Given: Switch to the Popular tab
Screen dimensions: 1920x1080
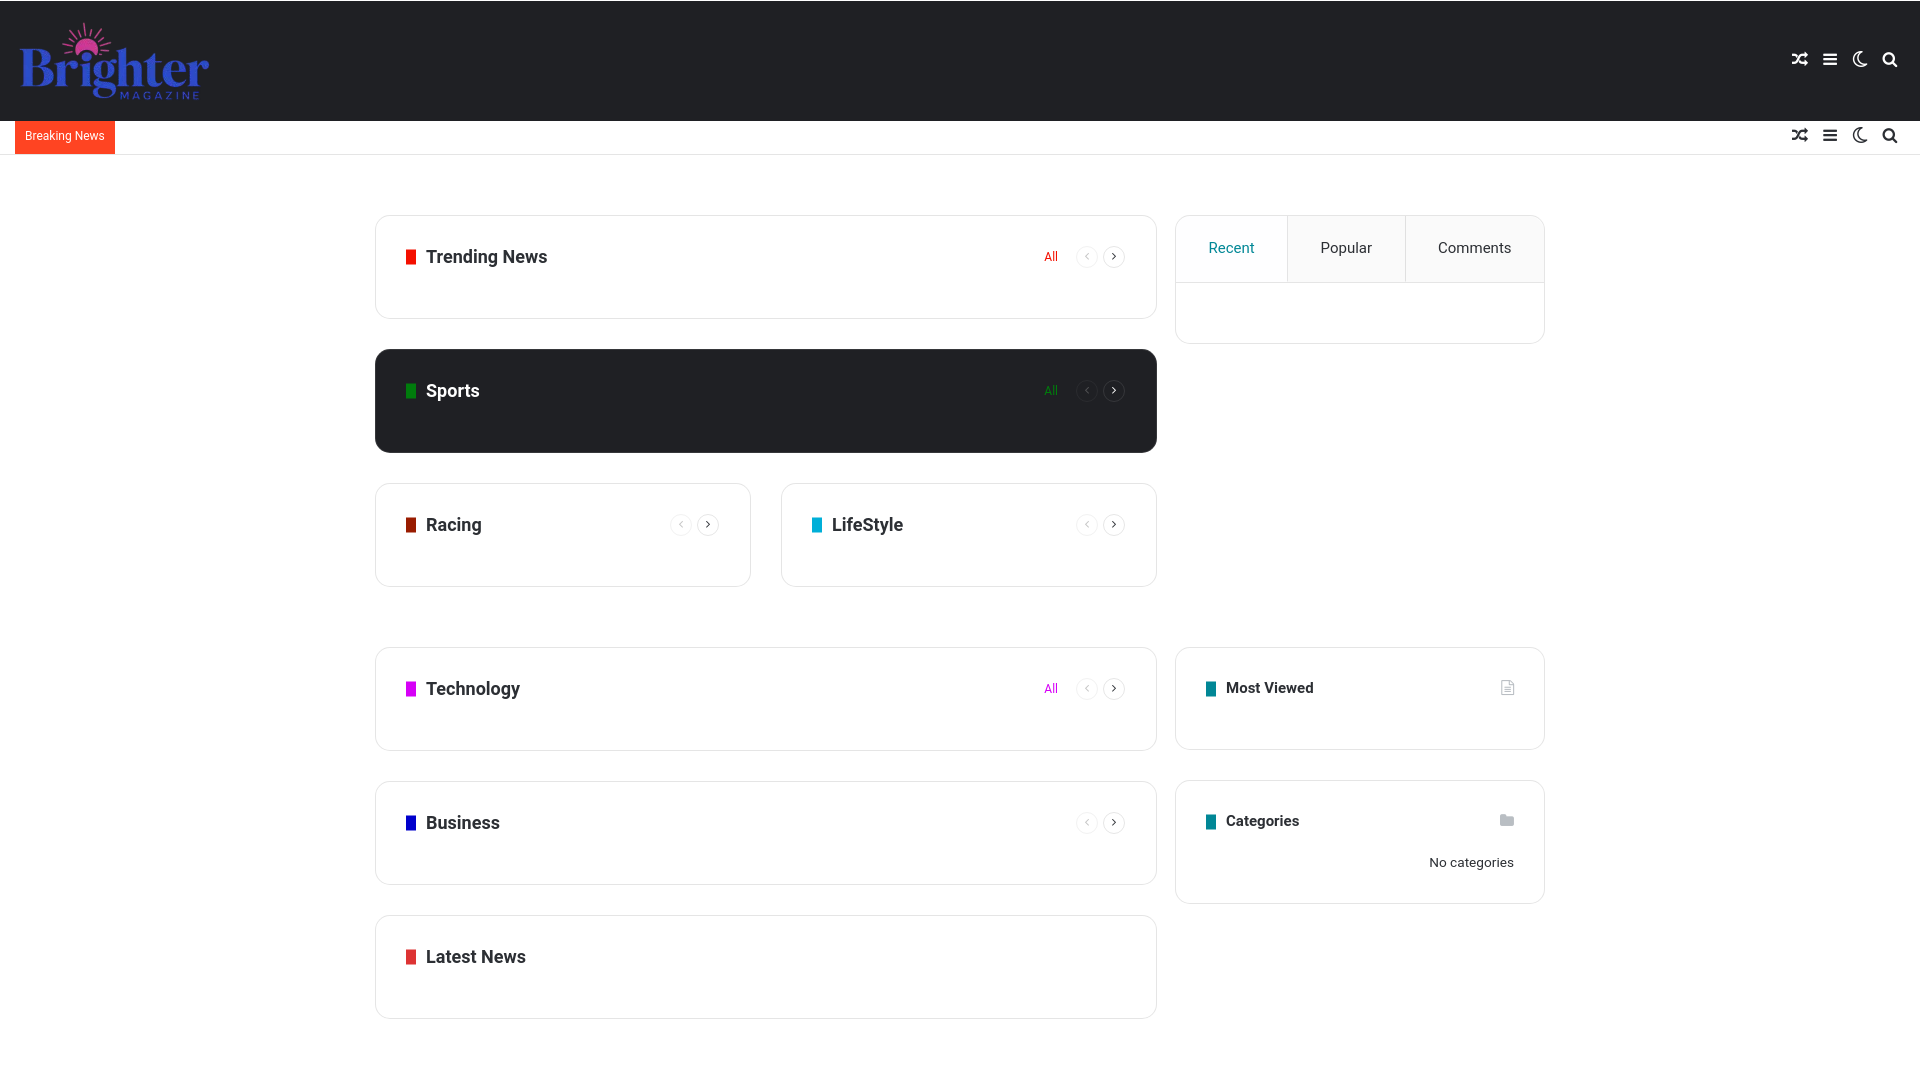Looking at the screenshot, I should (x=1345, y=248).
